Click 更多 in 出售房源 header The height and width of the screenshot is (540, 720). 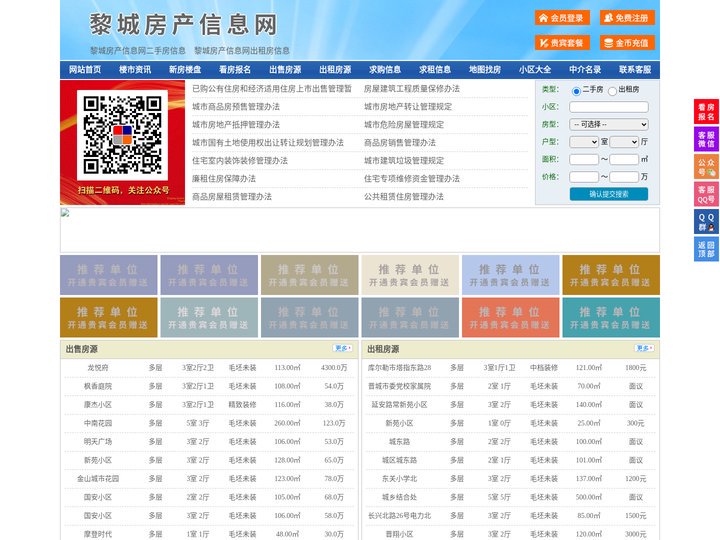(343, 349)
